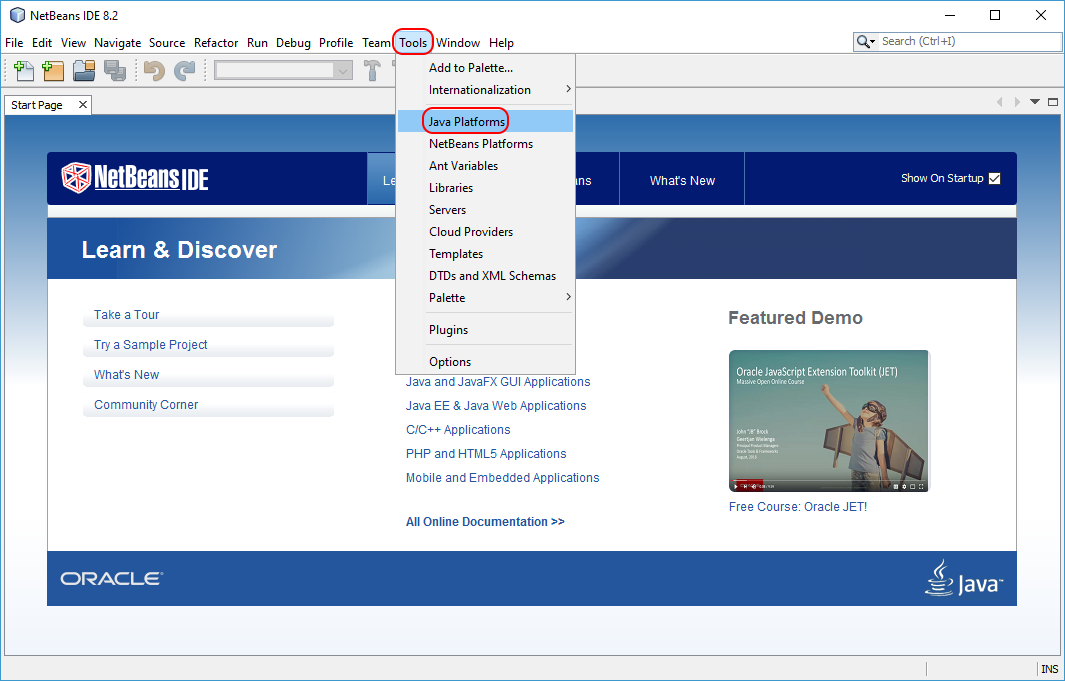Open the Take a Tour link
This screenshot has width=1065, height=681.
click(x=127, y=315)
